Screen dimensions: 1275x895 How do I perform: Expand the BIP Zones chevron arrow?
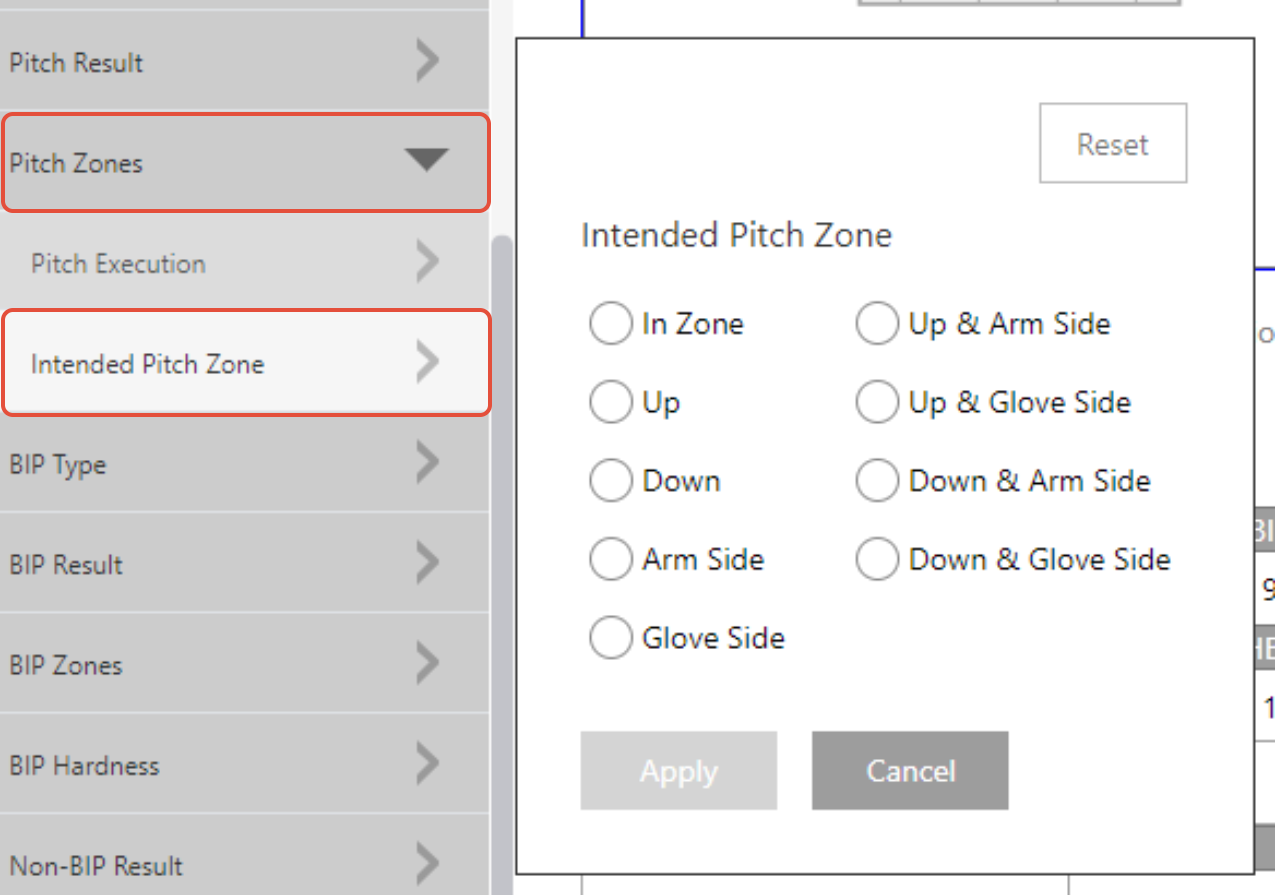click(428, 664)
